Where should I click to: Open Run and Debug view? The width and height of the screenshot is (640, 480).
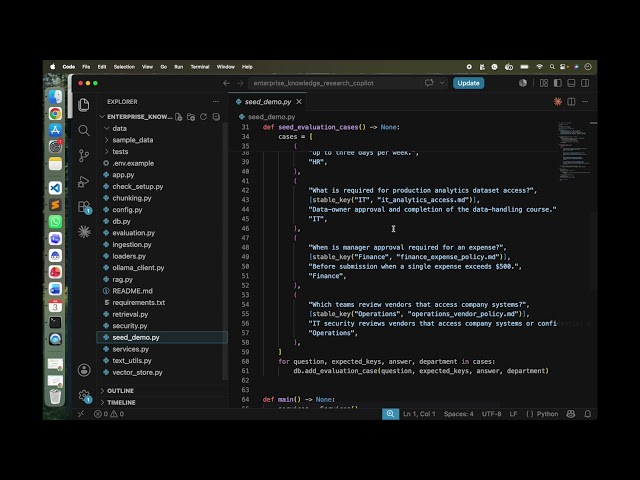[84, 182]
